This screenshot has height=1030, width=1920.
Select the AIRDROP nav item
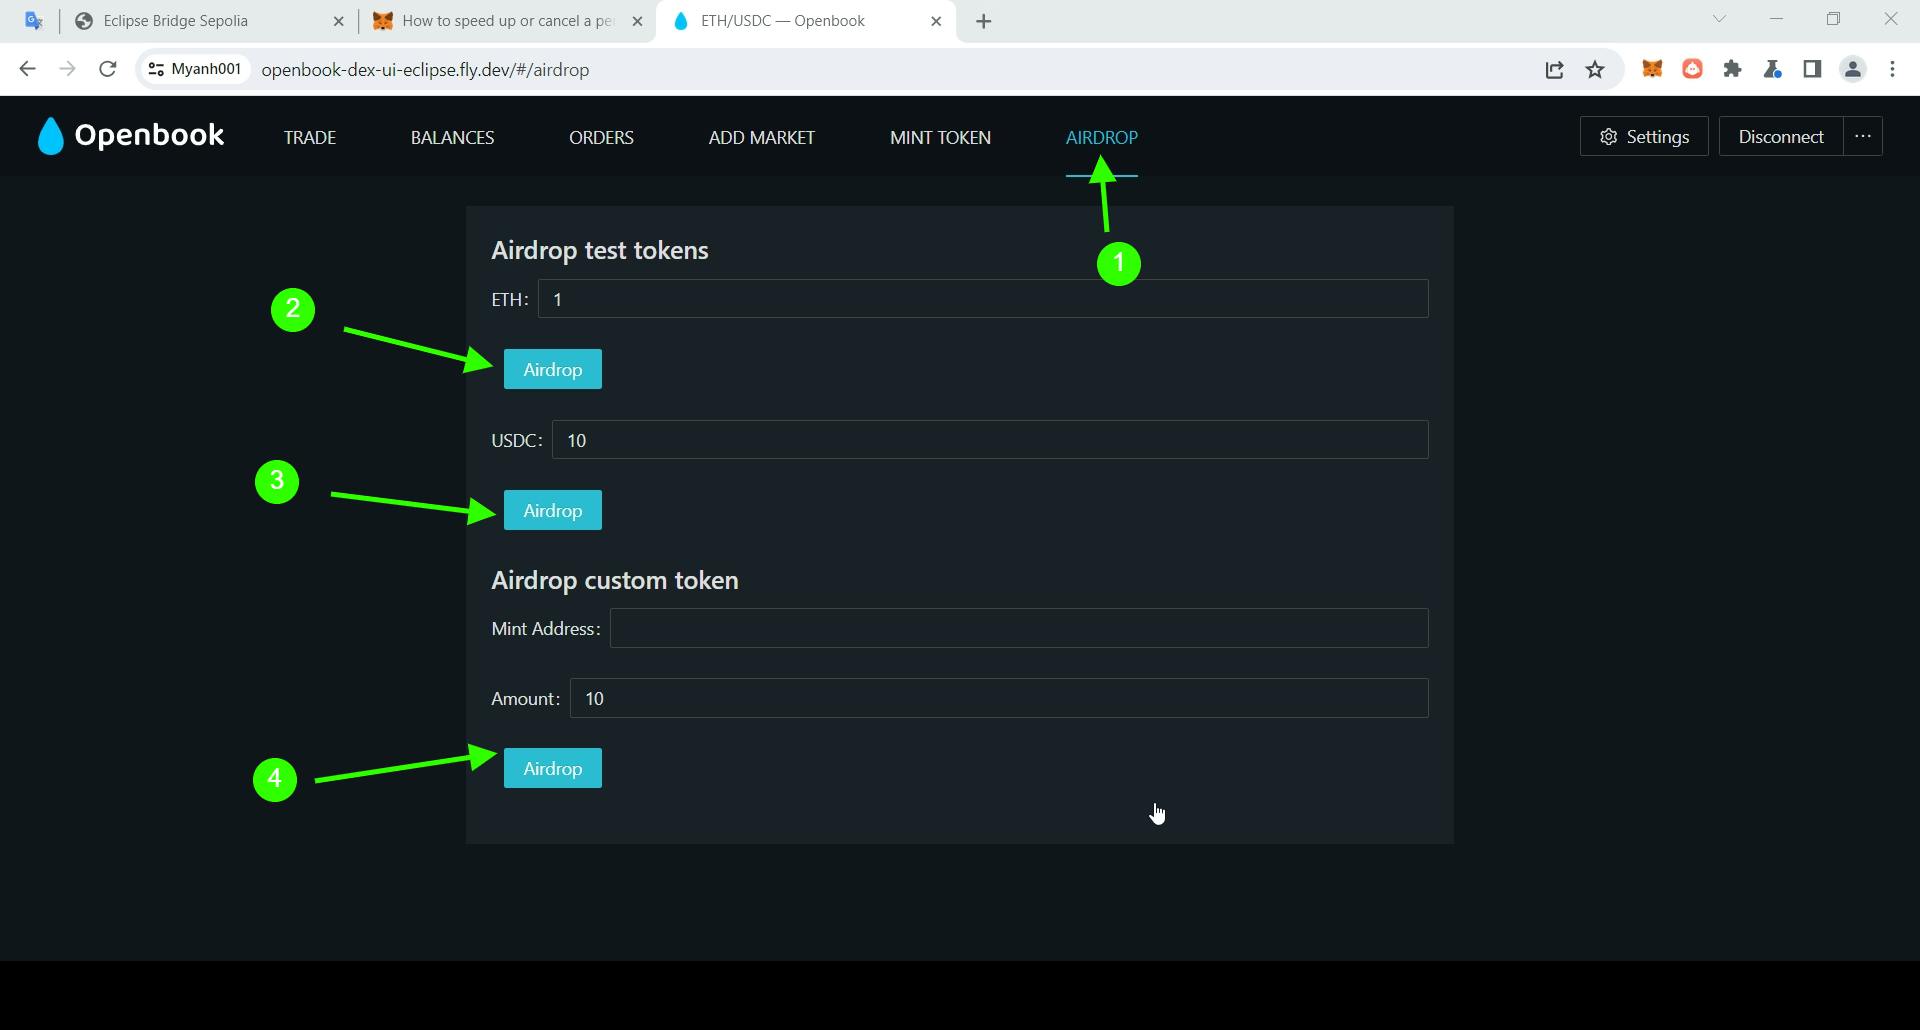click(1101, 137)
